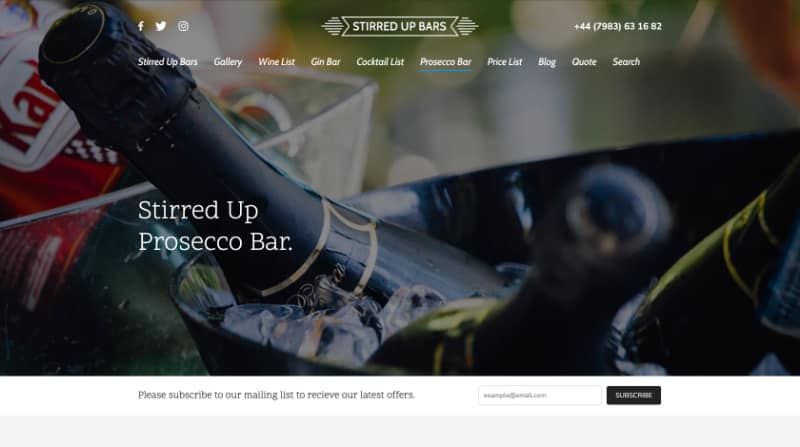This screenshot has width=800, height=447.
Task: Open the Instagram camera icon
Action: (x=183, y=26)
